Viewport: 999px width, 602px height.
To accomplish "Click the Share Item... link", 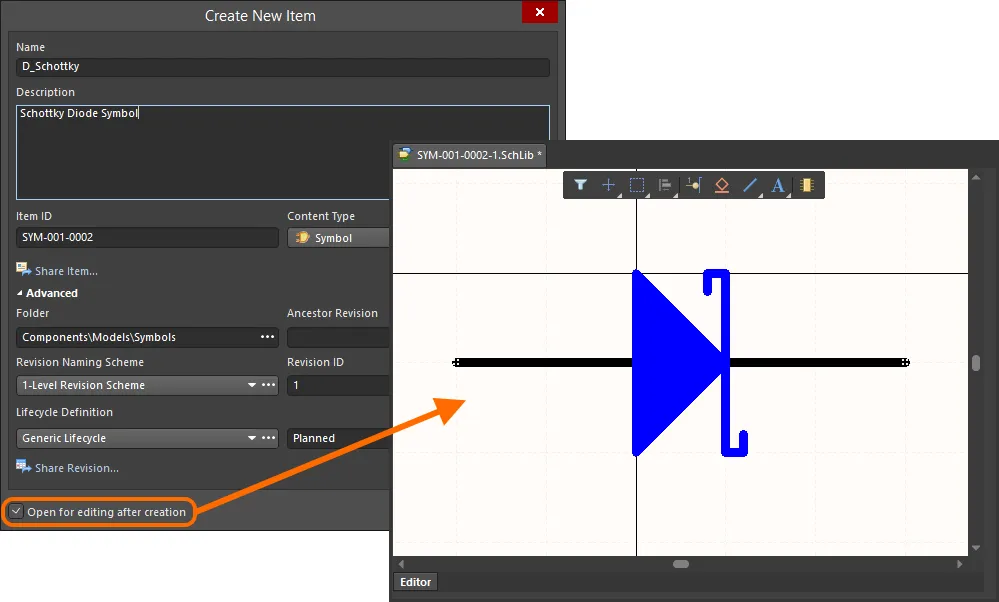I will pyautogui.click(x=66, y=271).
